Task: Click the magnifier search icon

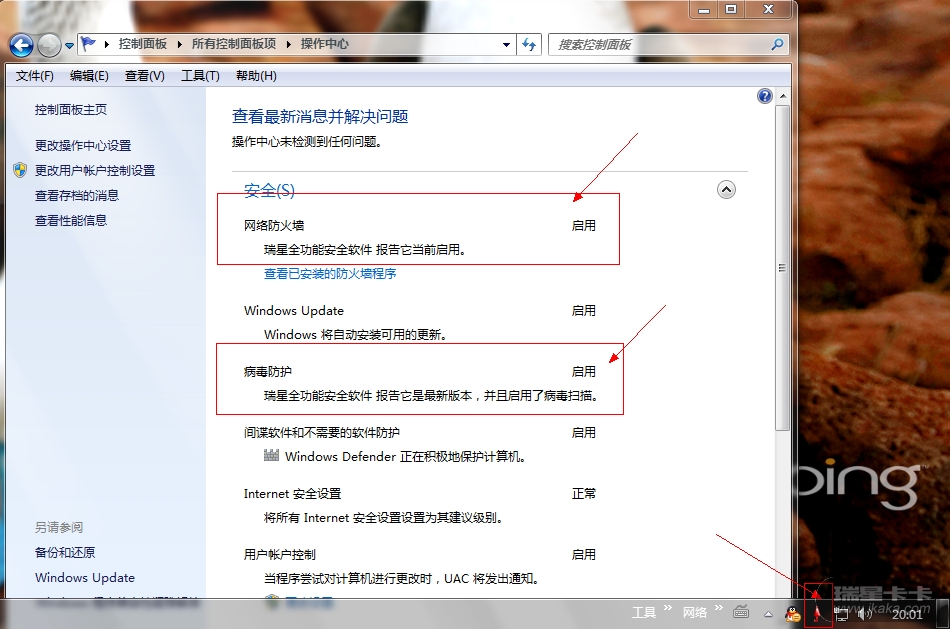Action: [x=777, y=44]
